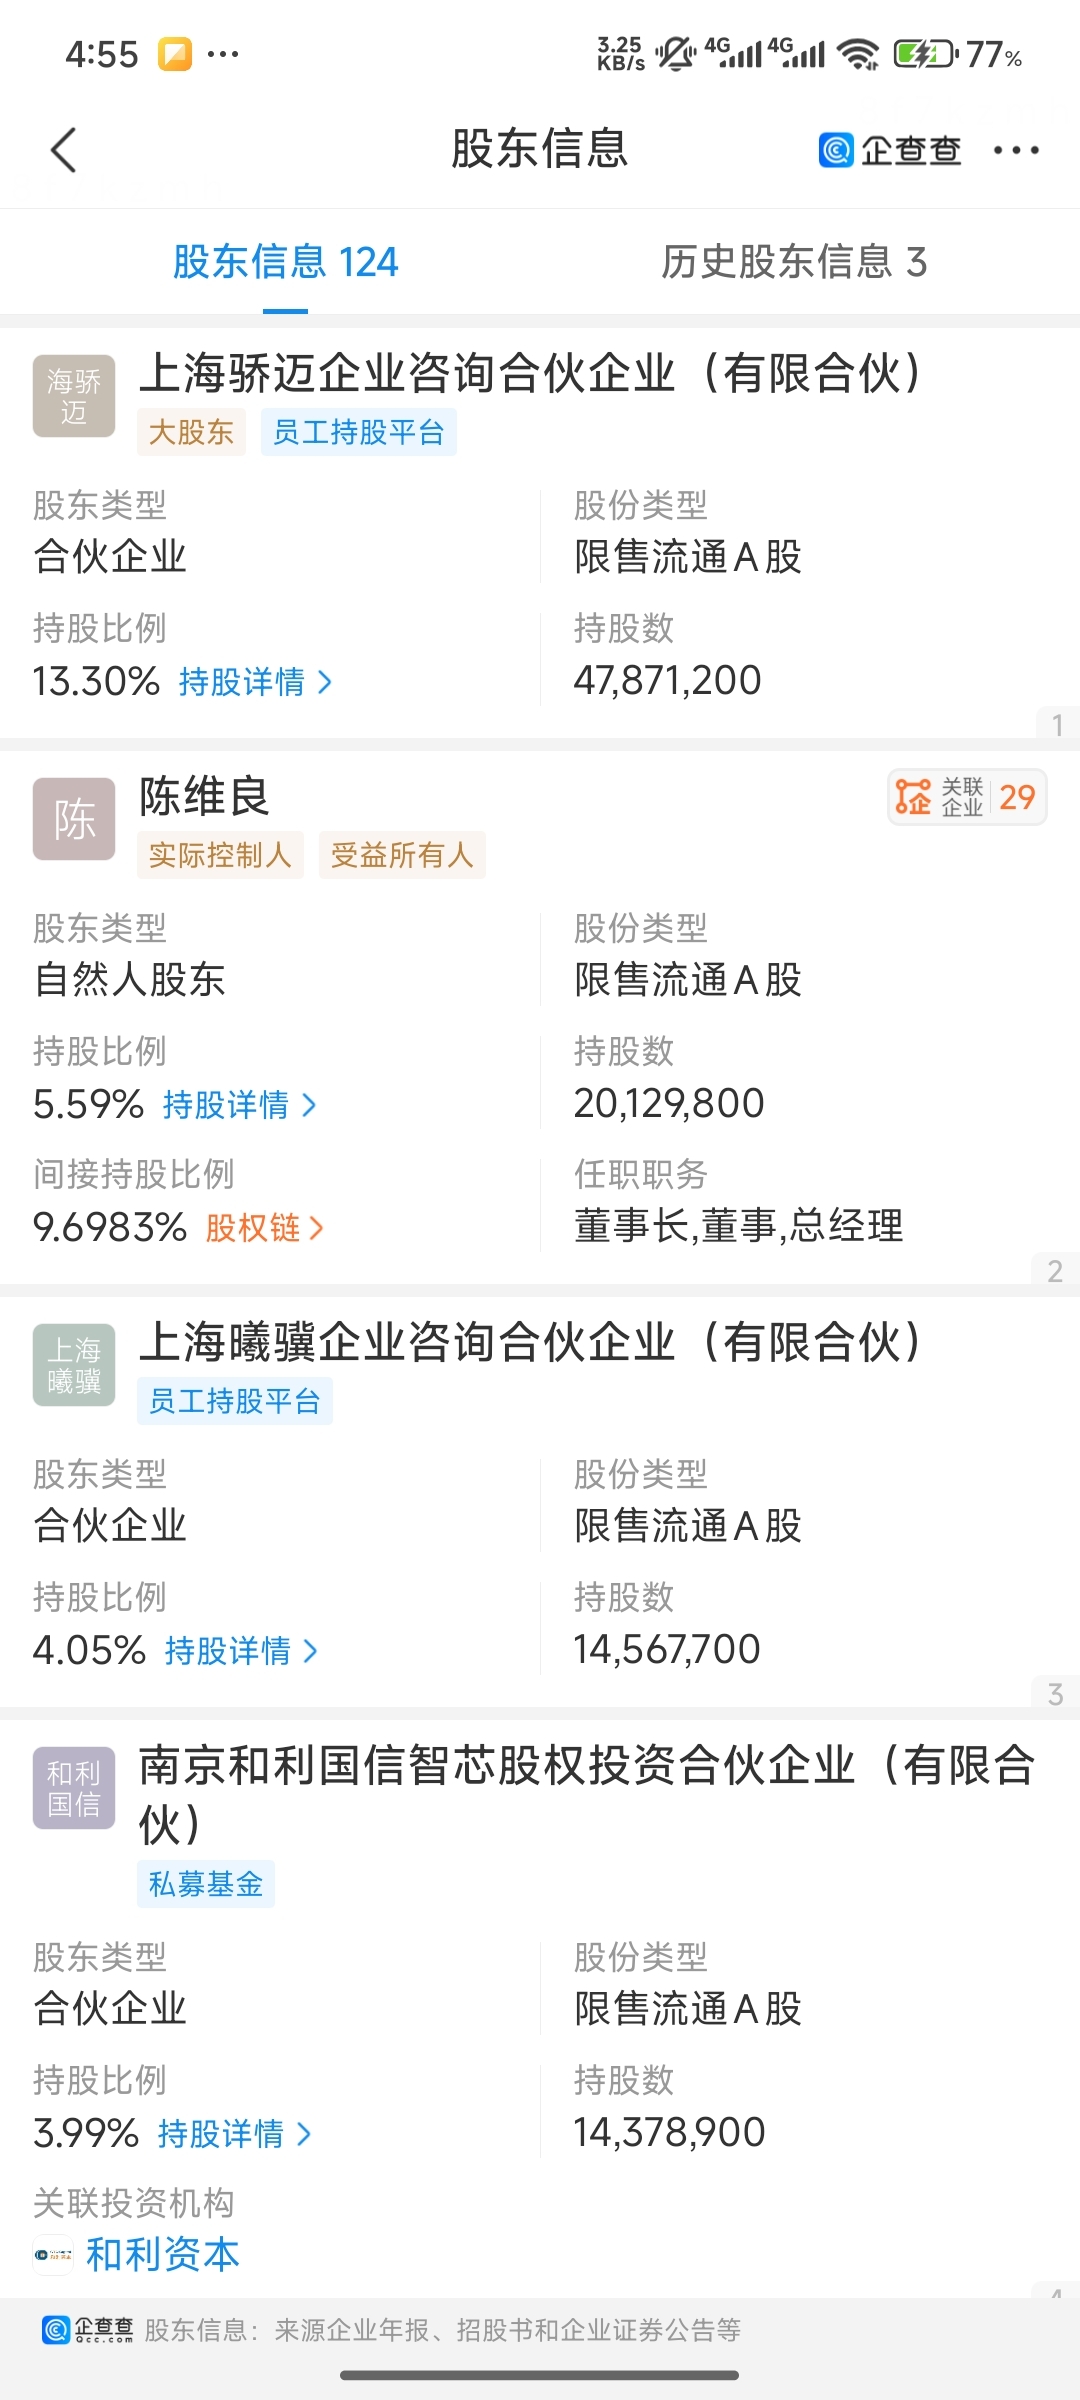1080x2400 pixels.
Task: Tap the 和利资本 logo icon
Action: coord(53,2255)
